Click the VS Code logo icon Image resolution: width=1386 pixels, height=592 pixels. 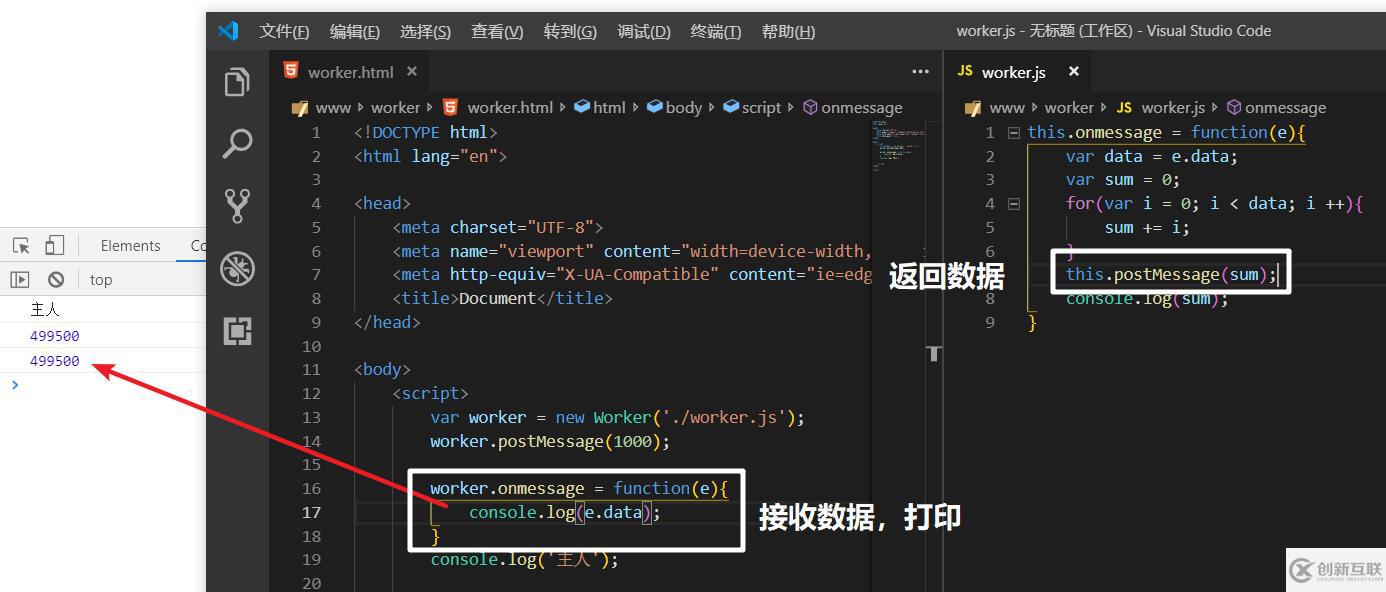(228, 31)
